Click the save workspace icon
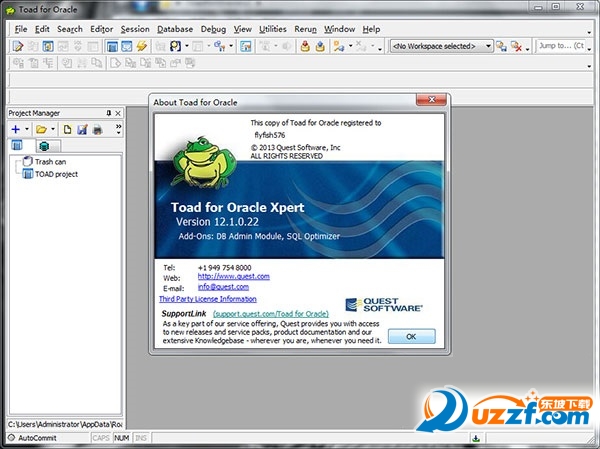 (x=501, y=46)
